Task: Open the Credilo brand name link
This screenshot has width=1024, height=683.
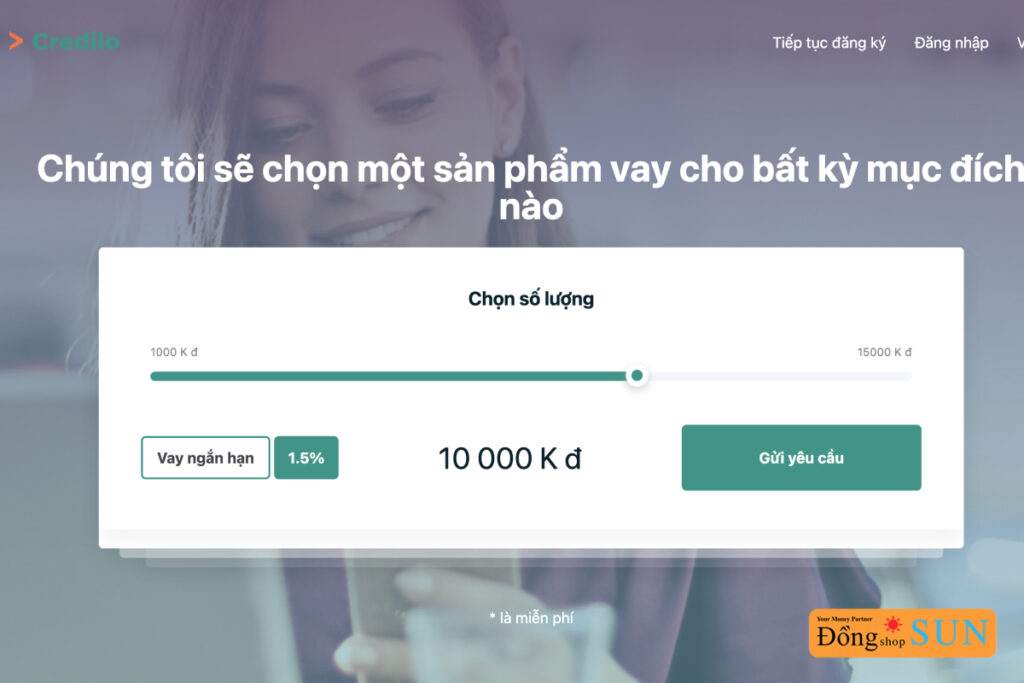Action: (x=76, y=42)
